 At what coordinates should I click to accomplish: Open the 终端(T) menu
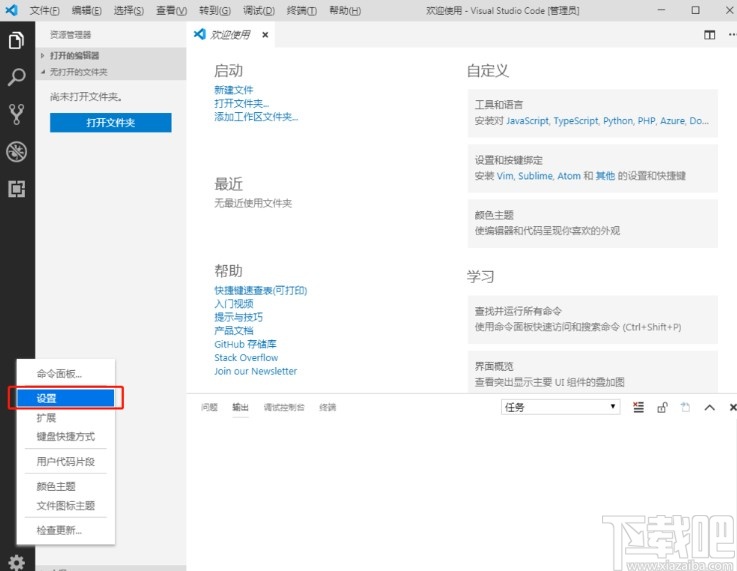[302, 10]
